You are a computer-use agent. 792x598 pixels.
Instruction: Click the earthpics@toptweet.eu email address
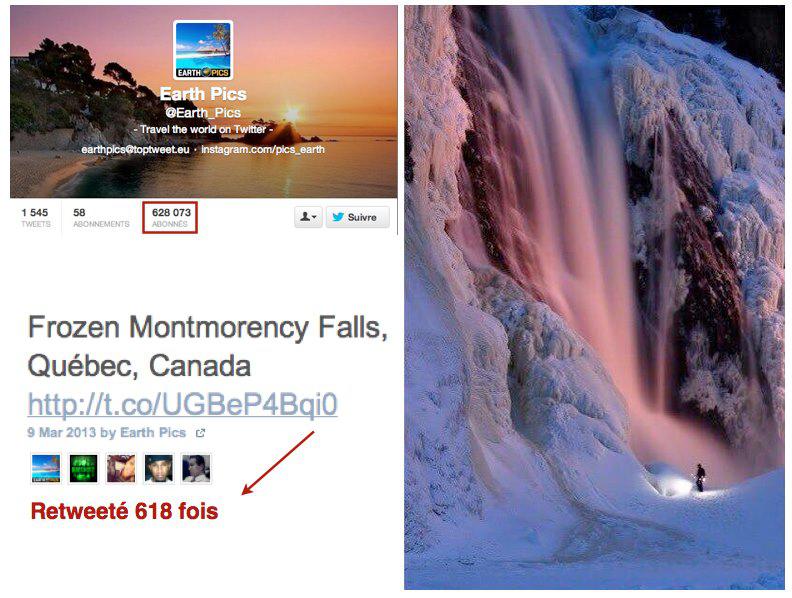[x=135, y=150]
